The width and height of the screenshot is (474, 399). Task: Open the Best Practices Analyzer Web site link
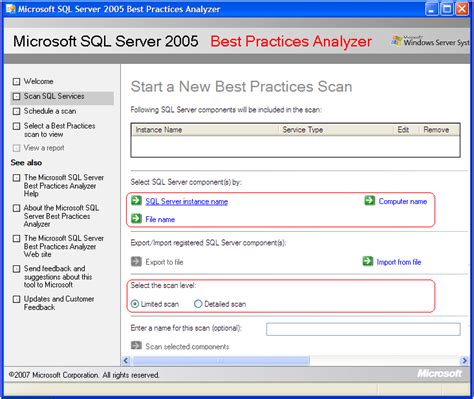coord(63,246)
